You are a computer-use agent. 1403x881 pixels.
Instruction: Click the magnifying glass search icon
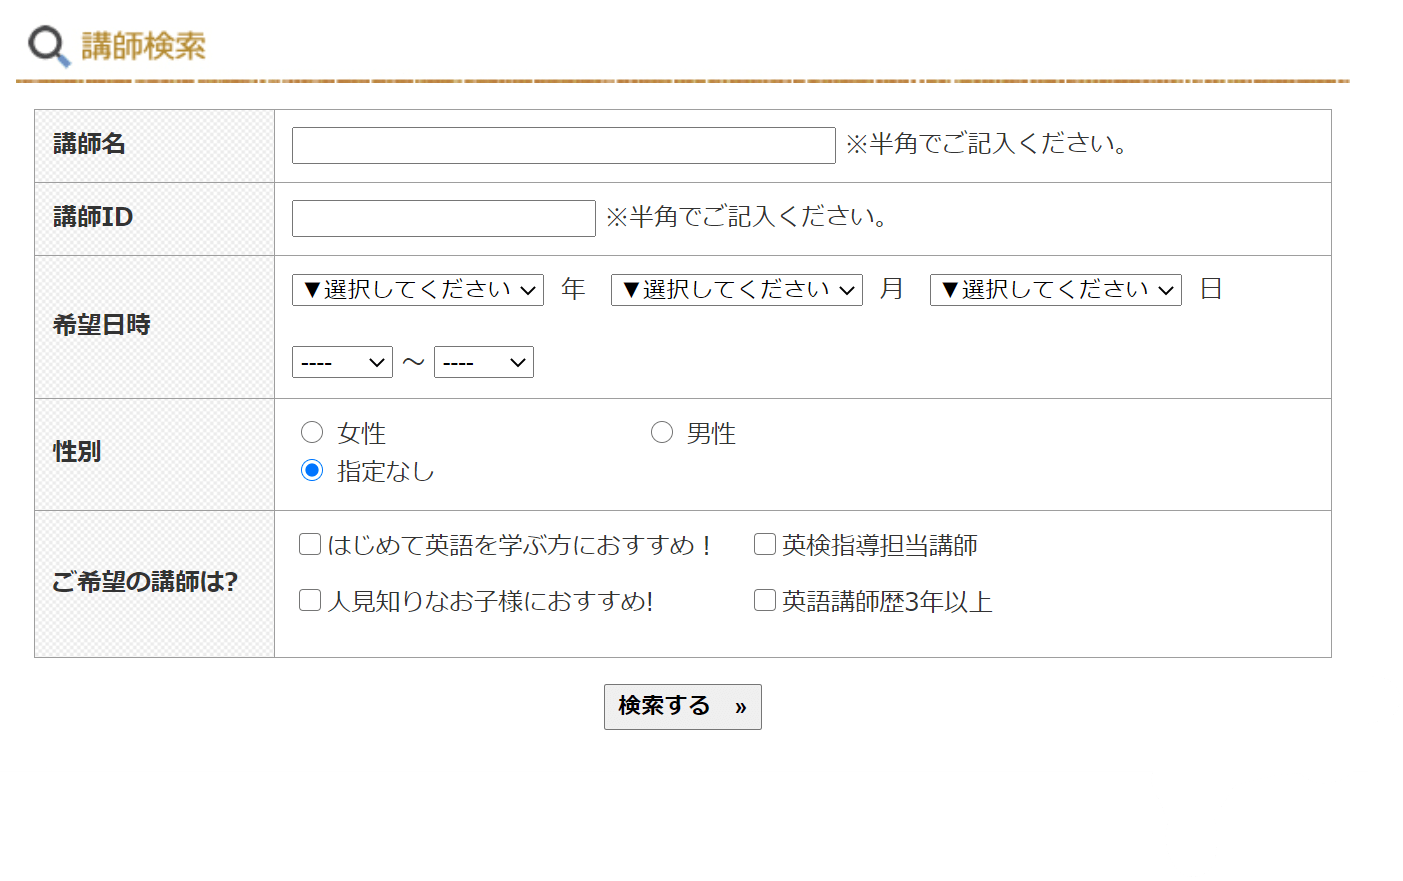[48, 46]
